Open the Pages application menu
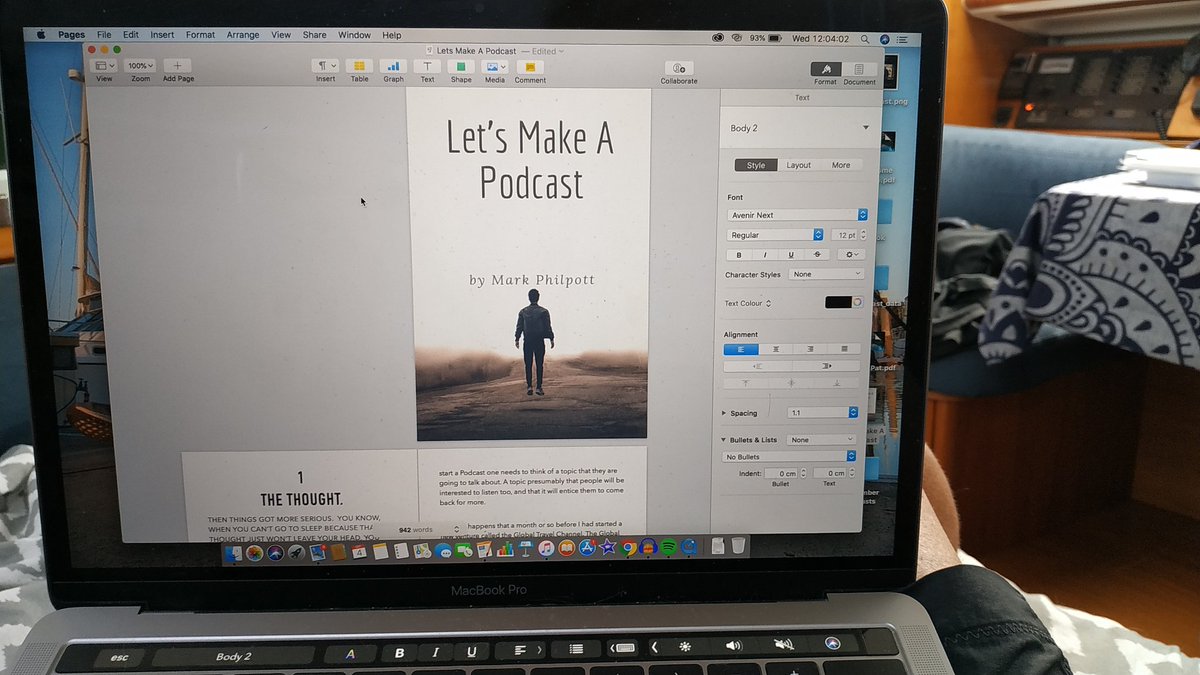1200x675 pixels. click(x=71, y=35)
